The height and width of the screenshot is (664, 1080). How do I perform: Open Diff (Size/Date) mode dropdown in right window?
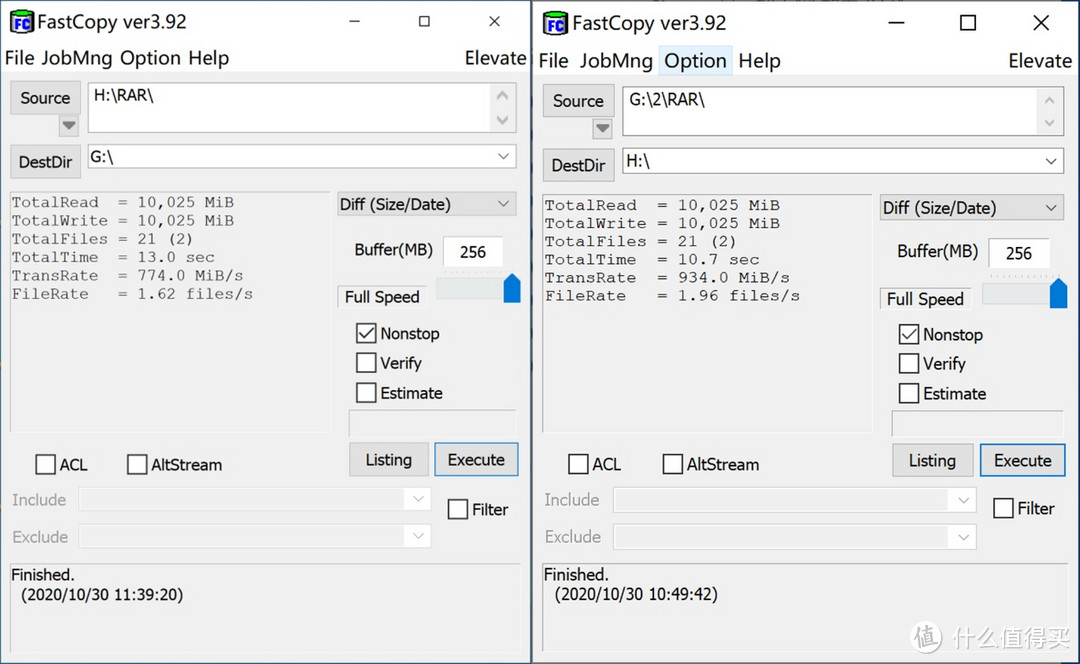coord(970,208)
